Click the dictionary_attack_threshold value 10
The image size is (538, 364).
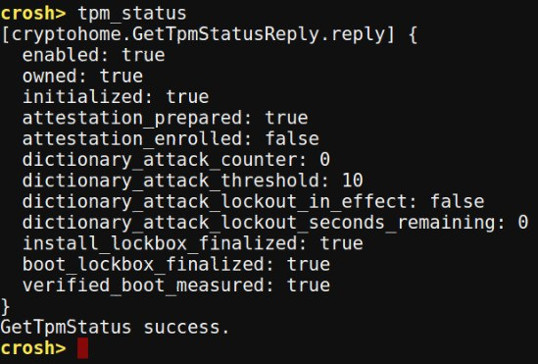(x=352, y=180)
